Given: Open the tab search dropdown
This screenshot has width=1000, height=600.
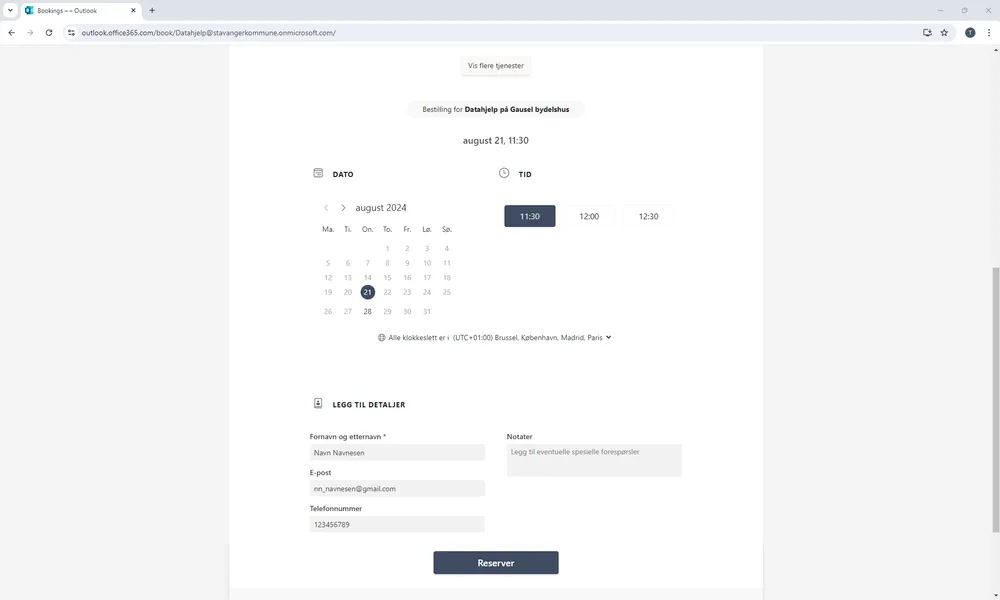Looking at the screenshot, I should click(9, 10).
